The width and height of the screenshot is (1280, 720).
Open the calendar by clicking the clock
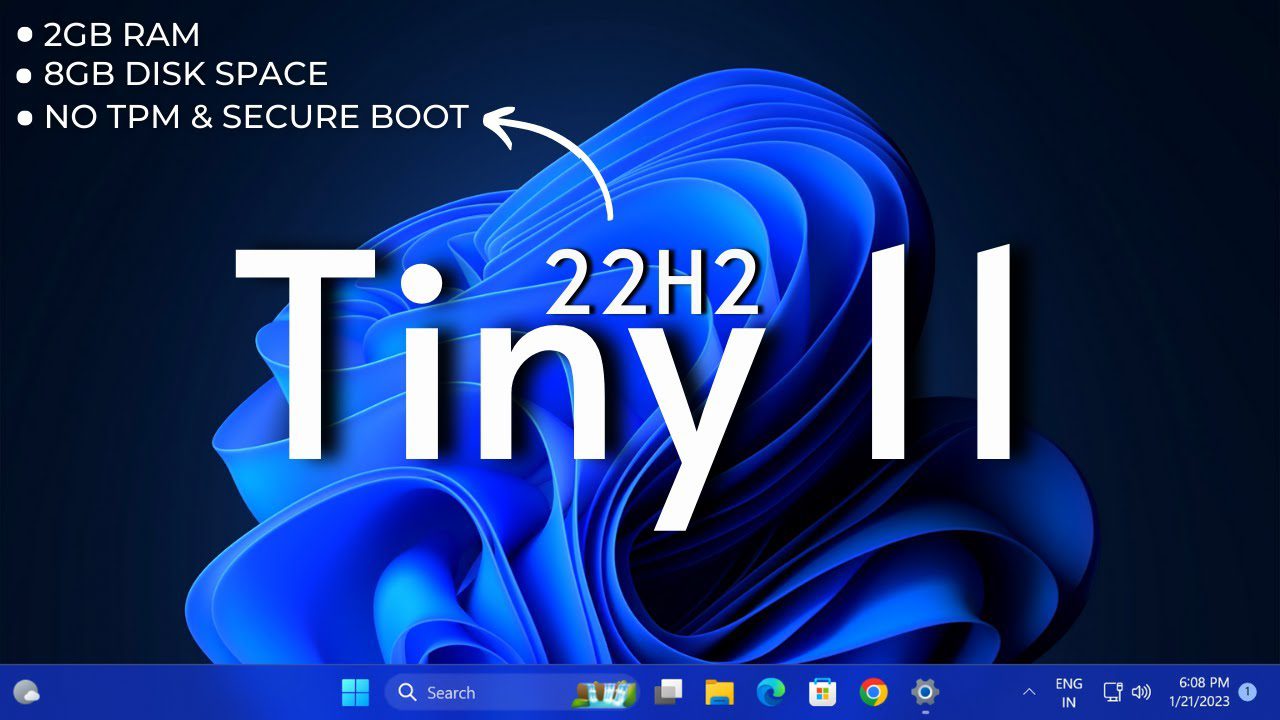tap(1203, 685)
